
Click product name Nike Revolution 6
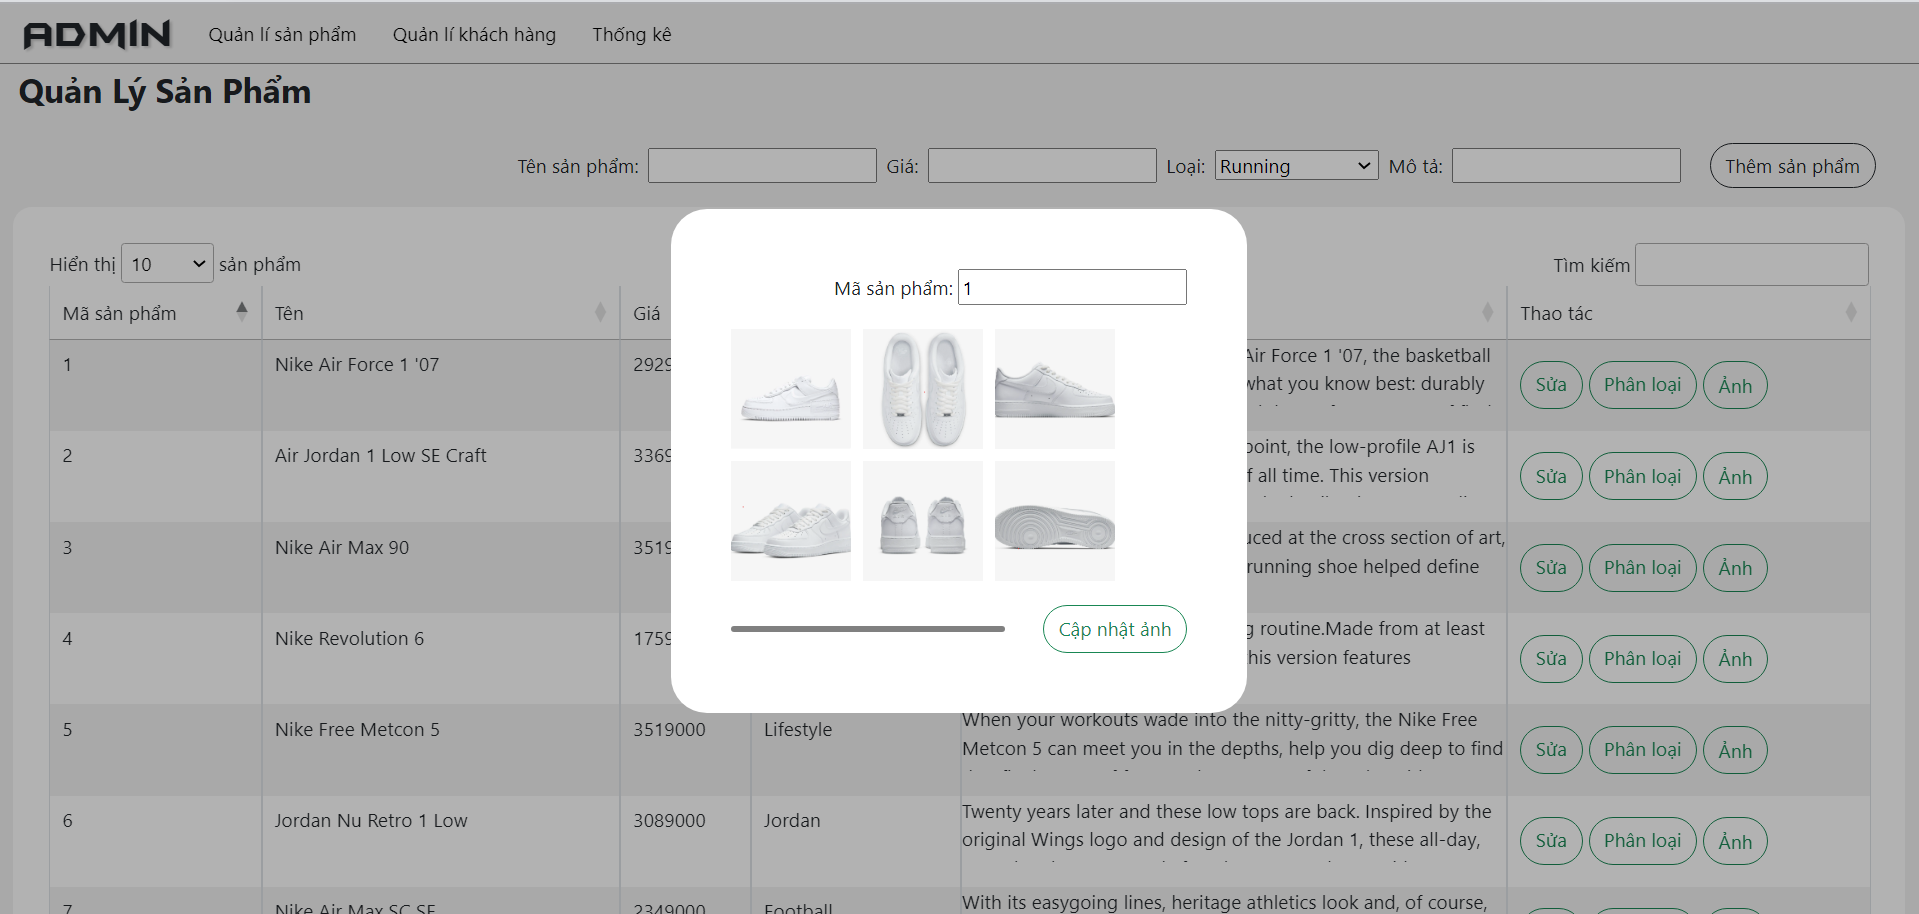point(349,639)
